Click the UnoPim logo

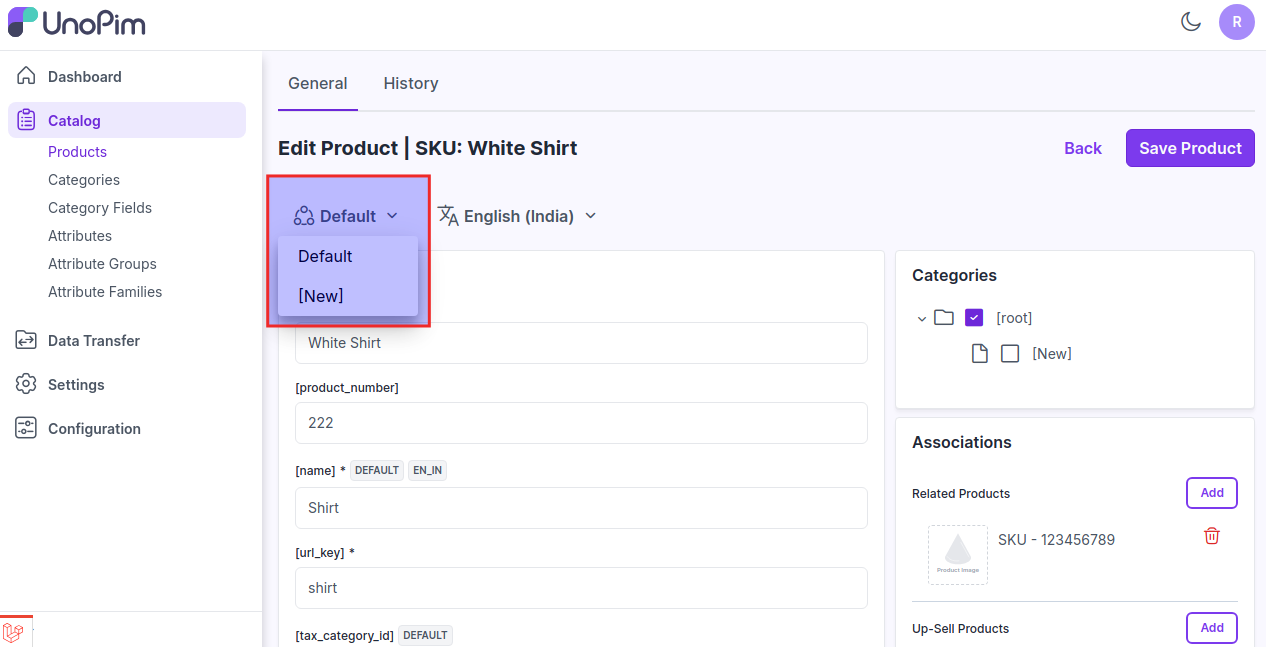coord(76,22)
